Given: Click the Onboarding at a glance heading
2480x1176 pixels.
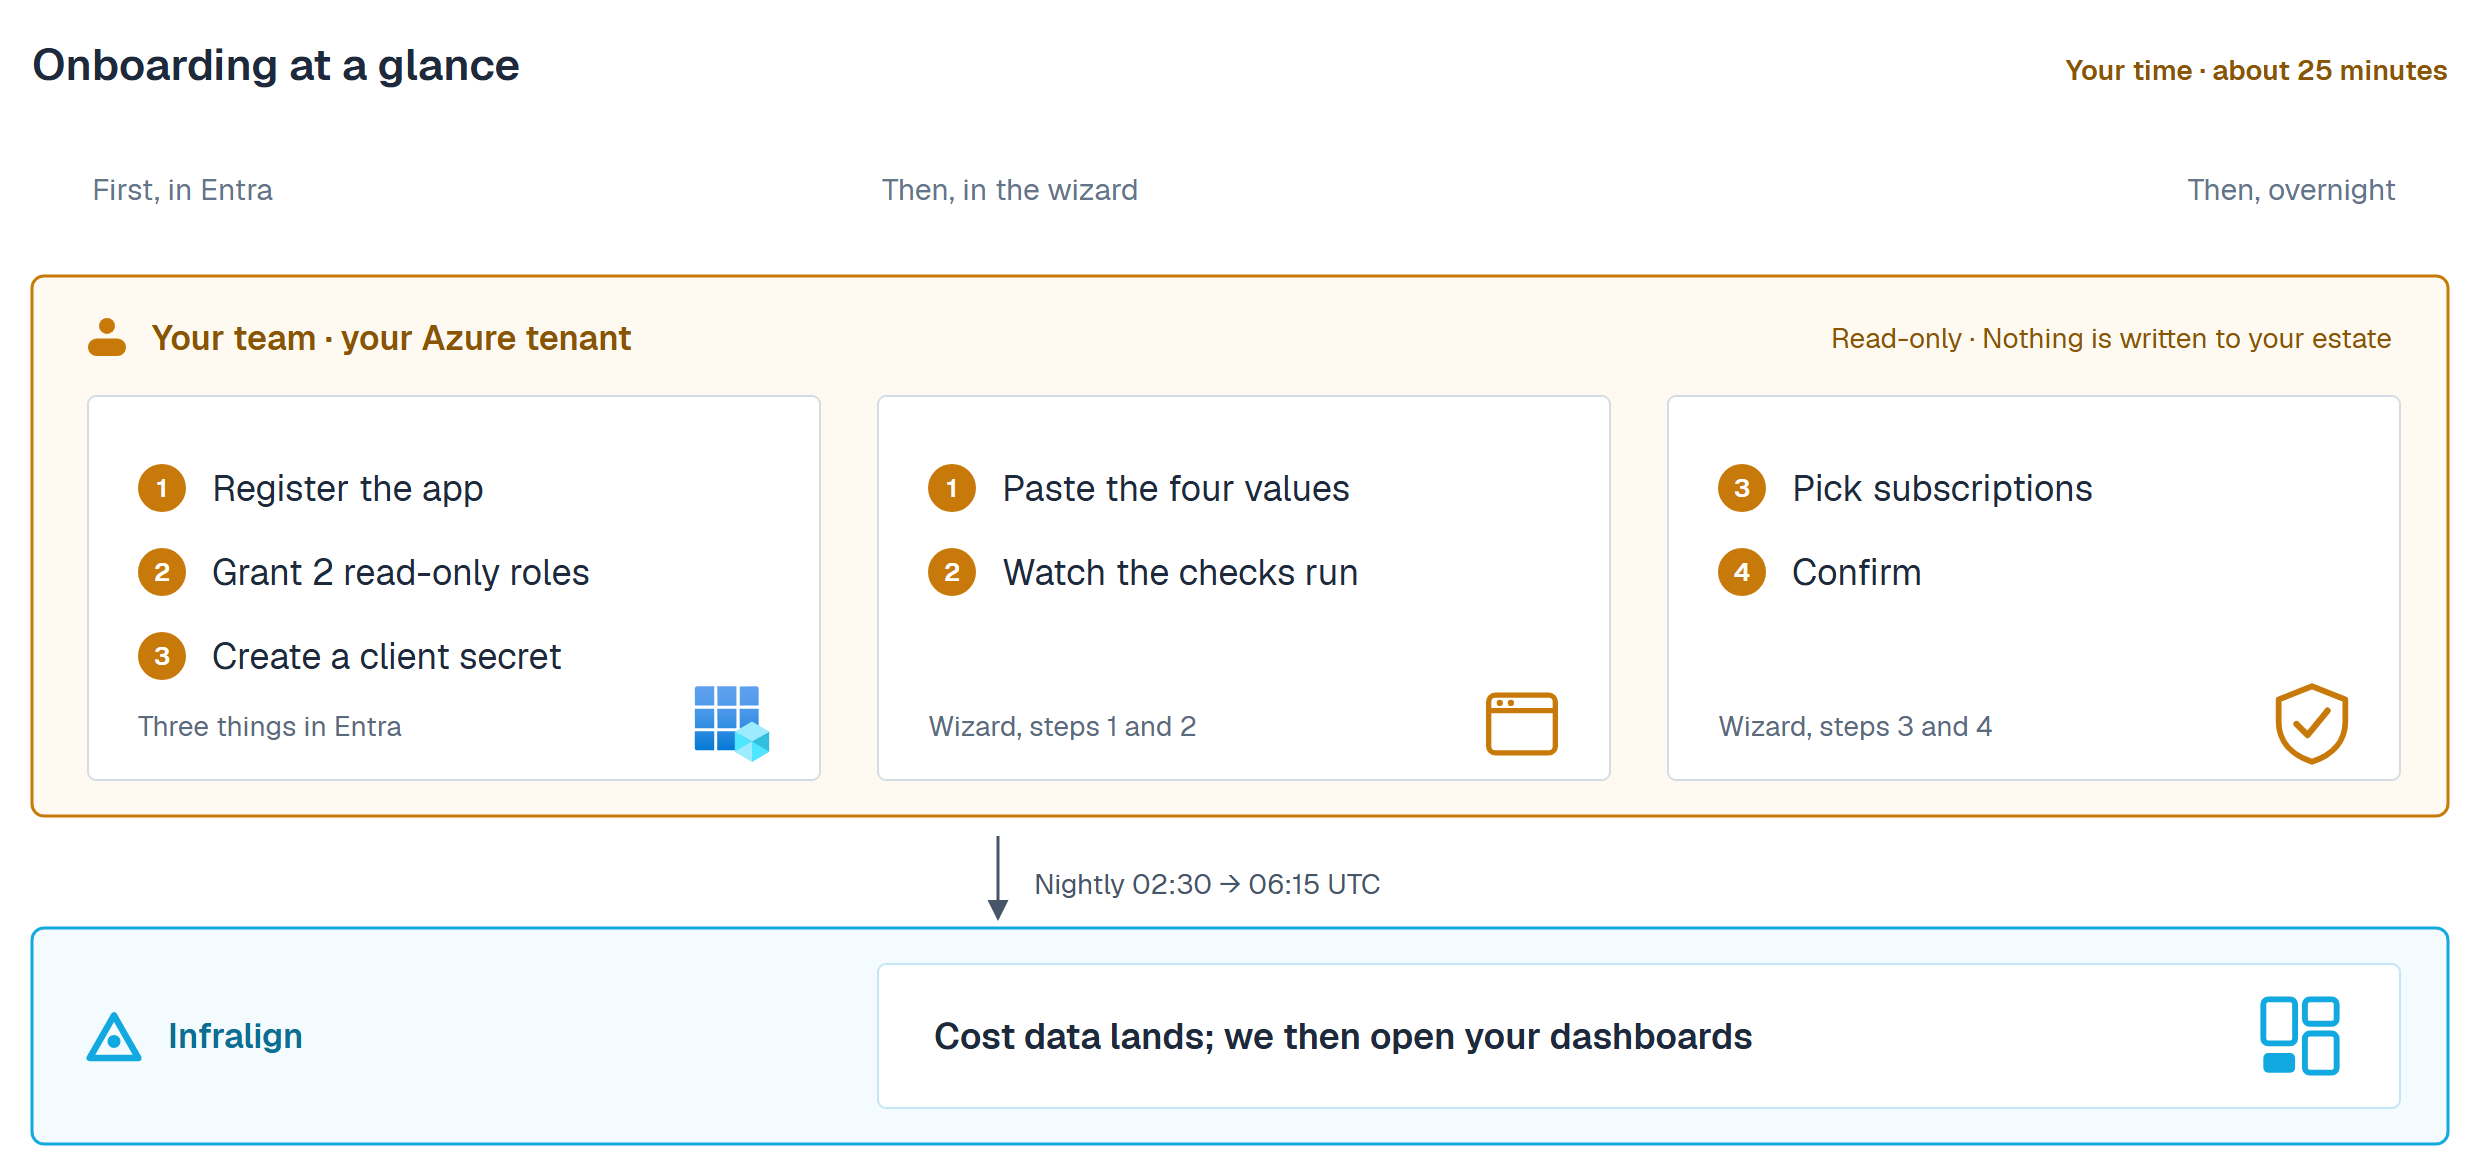Looking at the screenshot, I should point(276,66).
